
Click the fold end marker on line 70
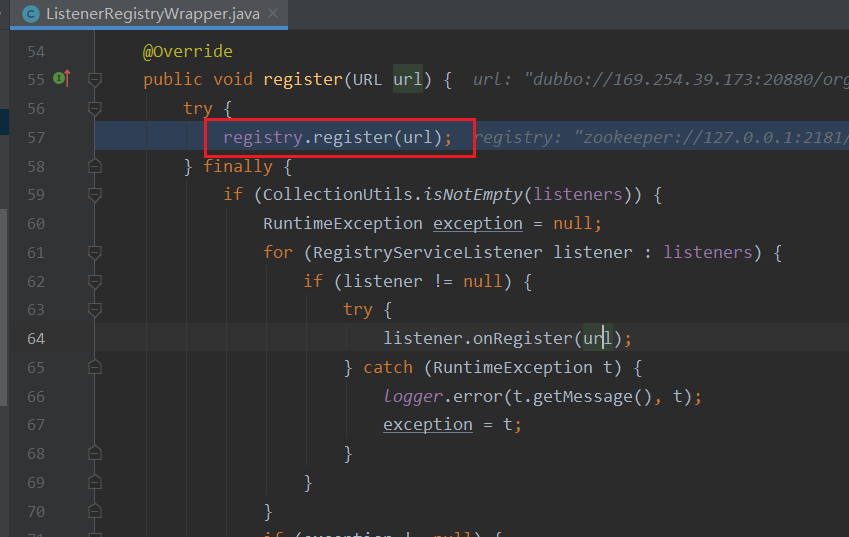(95, 512)
